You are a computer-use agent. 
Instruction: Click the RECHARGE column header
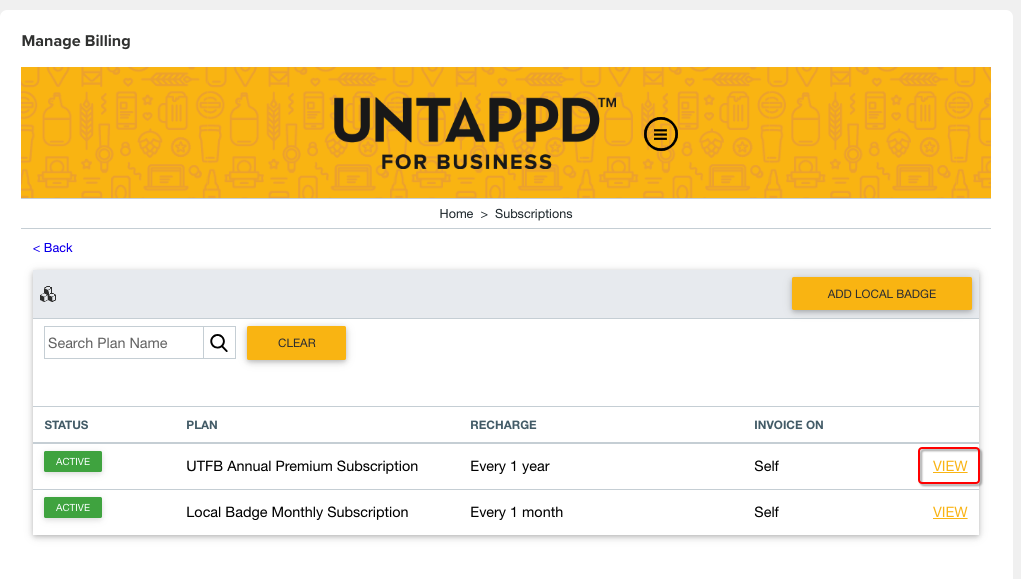click(503, 425)
